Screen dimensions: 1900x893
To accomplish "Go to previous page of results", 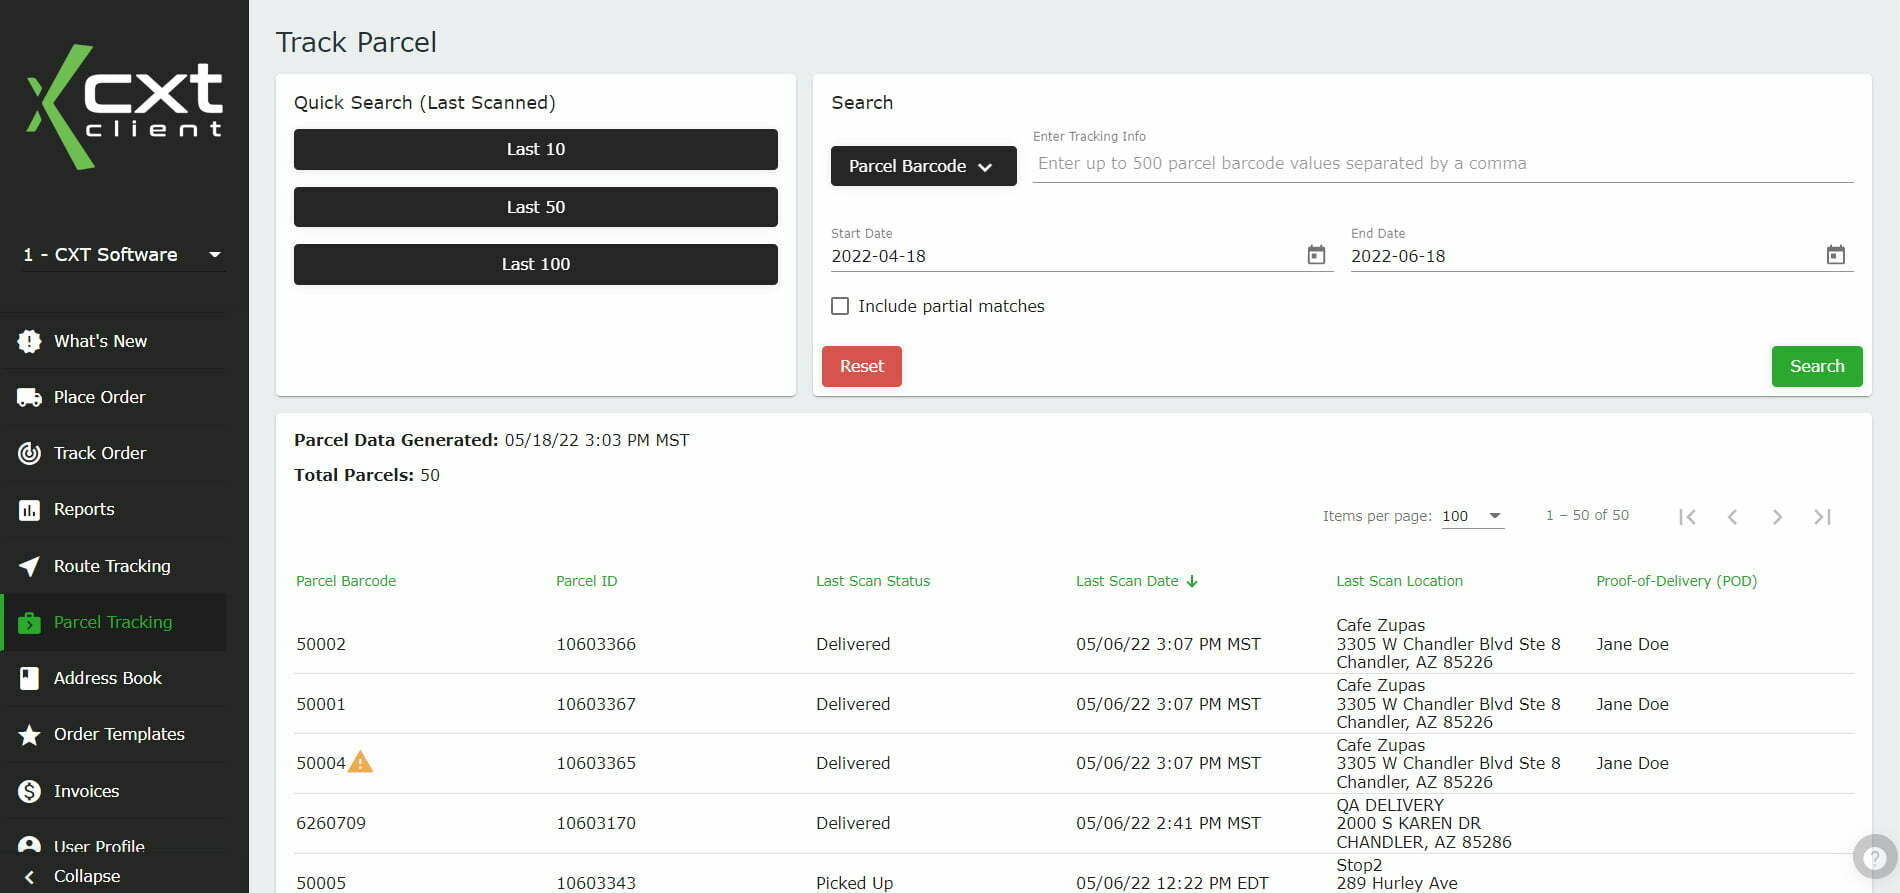I will tap(1732, 517).
